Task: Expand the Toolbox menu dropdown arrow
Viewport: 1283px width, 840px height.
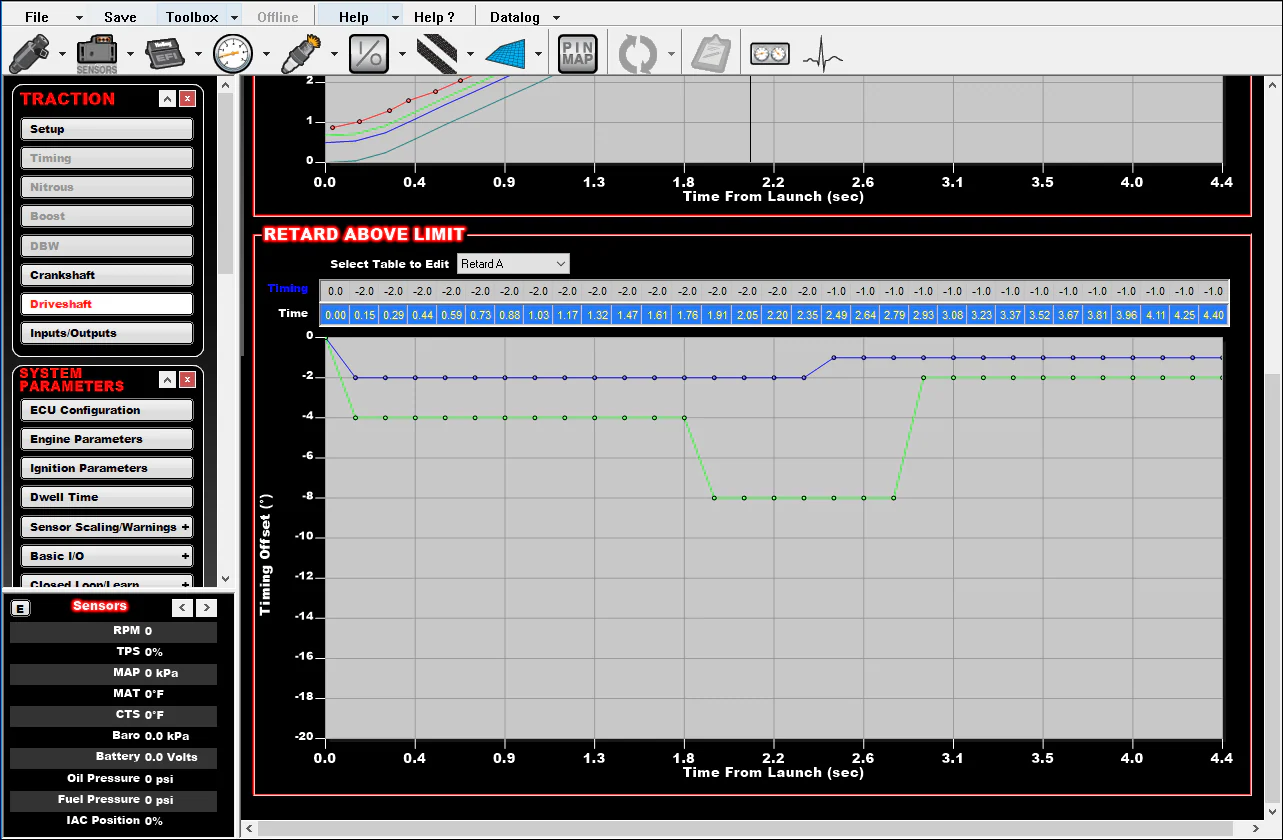Action: pos(233,16)
